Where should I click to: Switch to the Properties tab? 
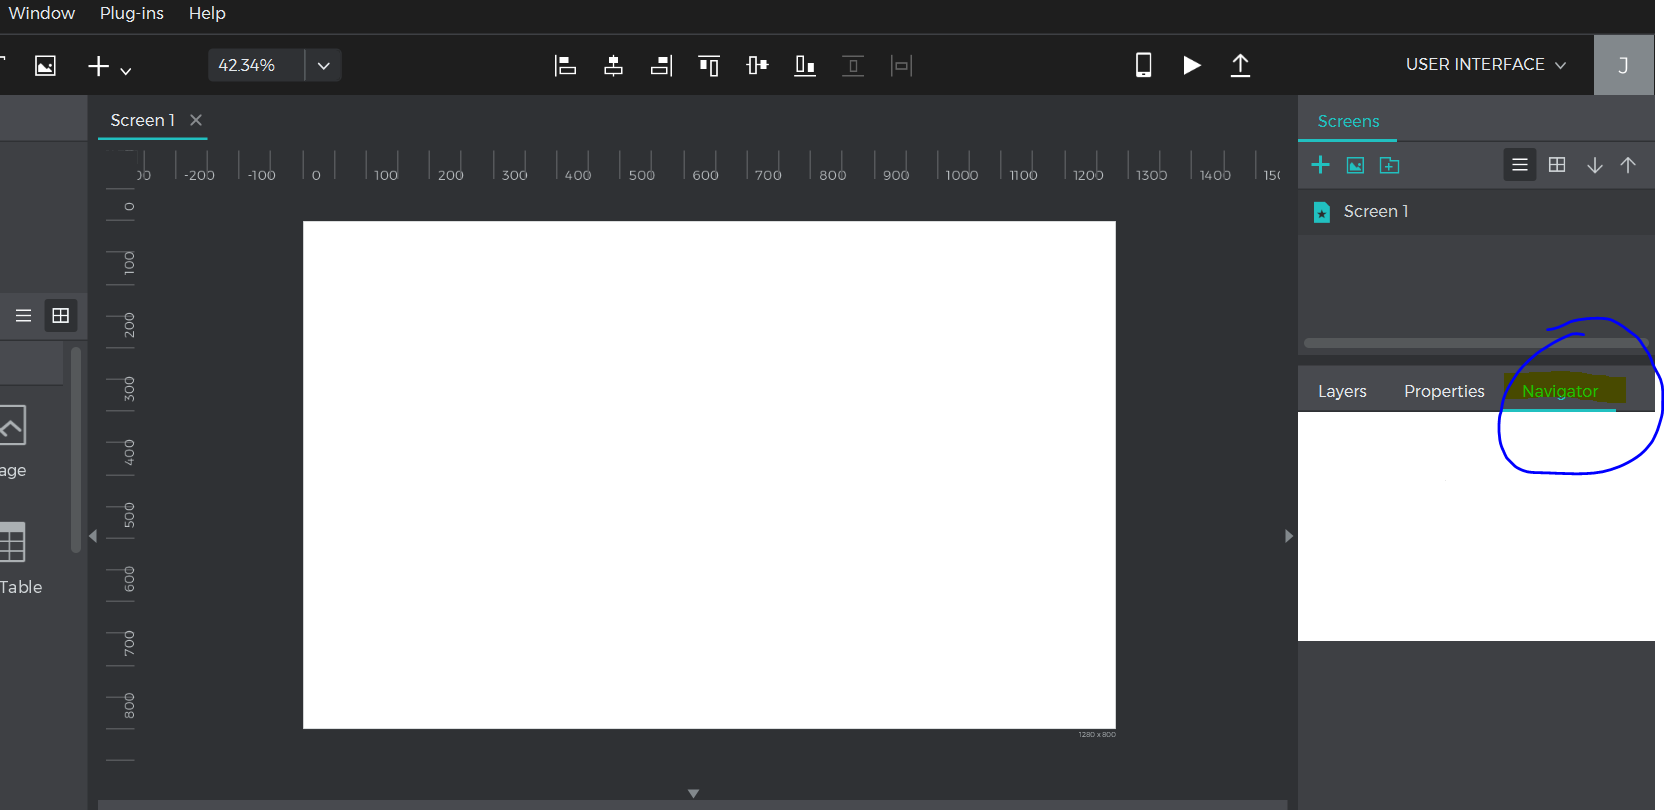pos(1443,391)
